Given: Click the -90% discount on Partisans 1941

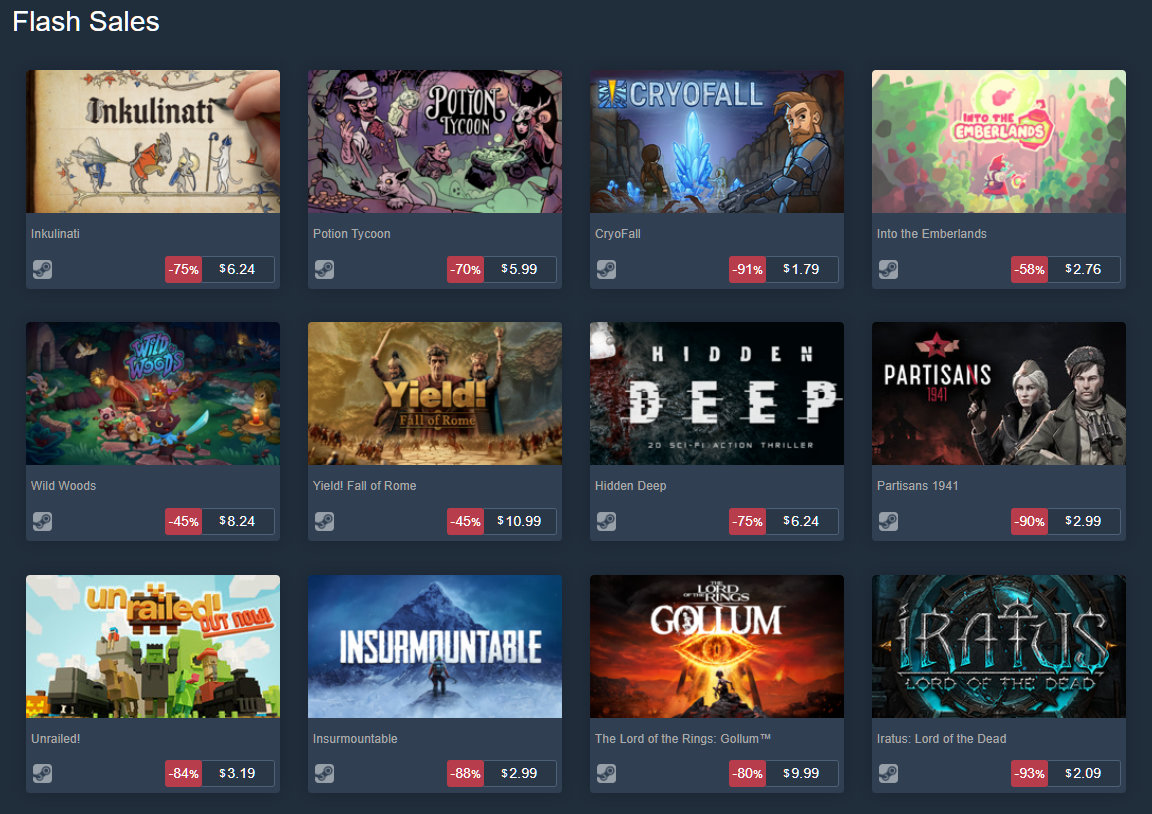Looking at the screenshot, I should pos(1030,522).
